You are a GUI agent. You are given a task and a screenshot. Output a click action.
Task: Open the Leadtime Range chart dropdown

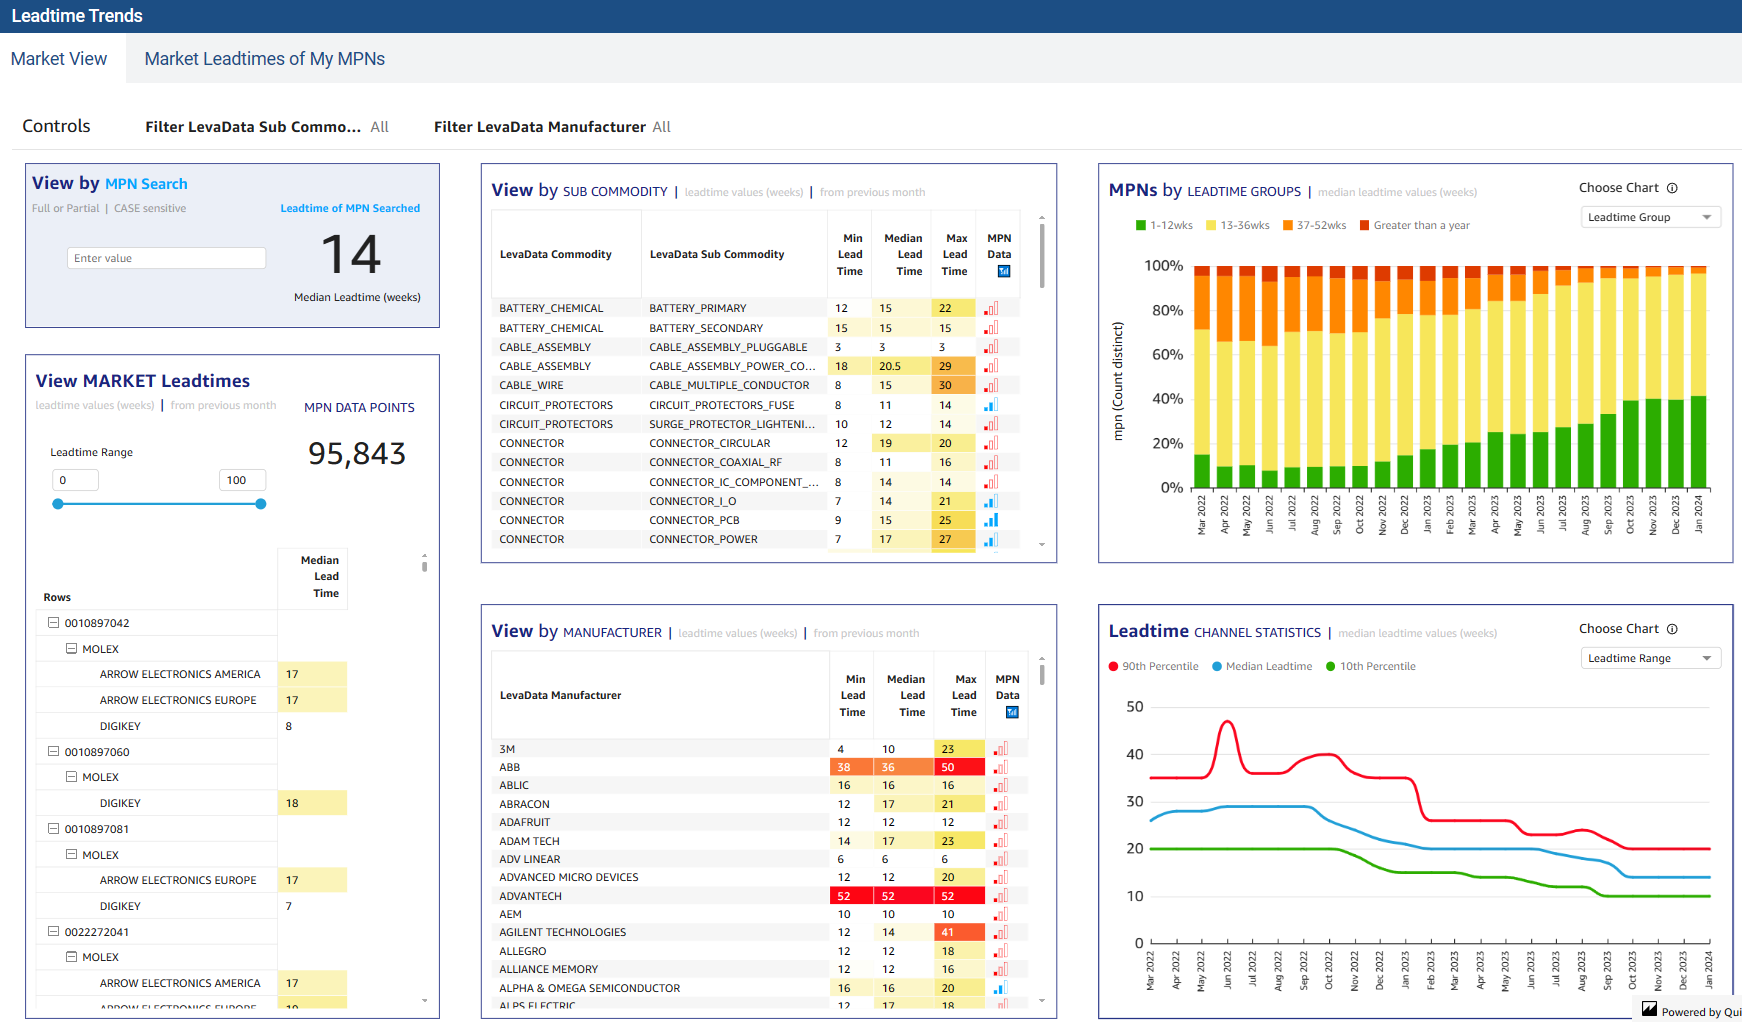tap(1650, 658)
